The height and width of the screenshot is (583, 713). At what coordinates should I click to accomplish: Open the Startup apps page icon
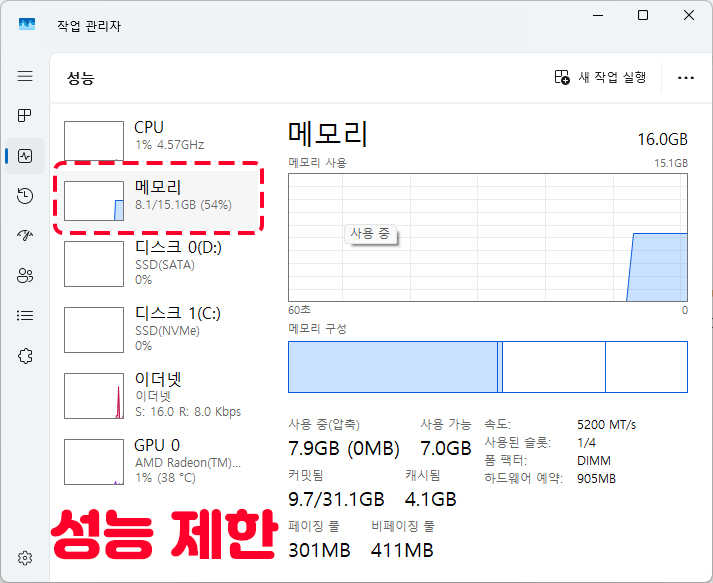click(x=25, y=236)
